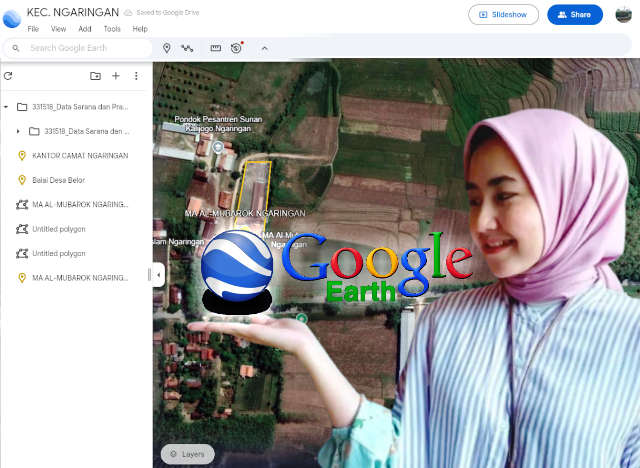640x468 pixels.
Task: Click the blue Share button
Action: [574, 15]
